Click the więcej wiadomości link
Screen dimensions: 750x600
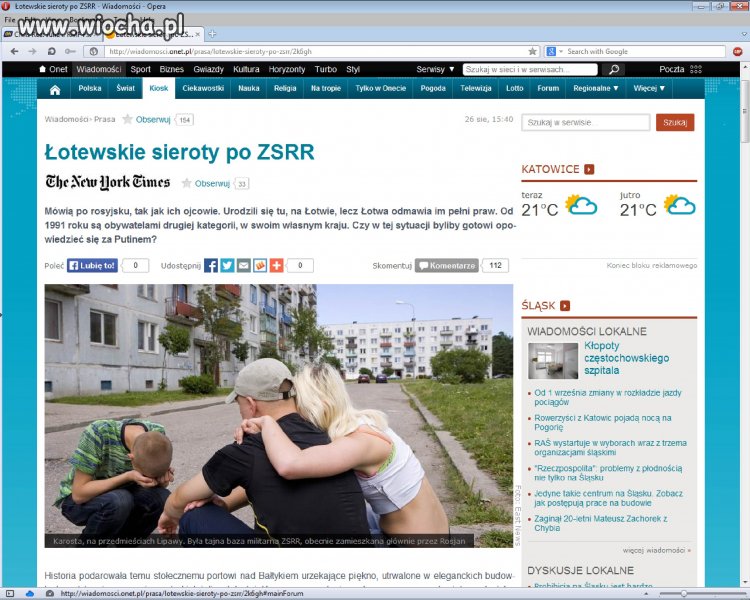pyautogui.click(x=657, y=550)
